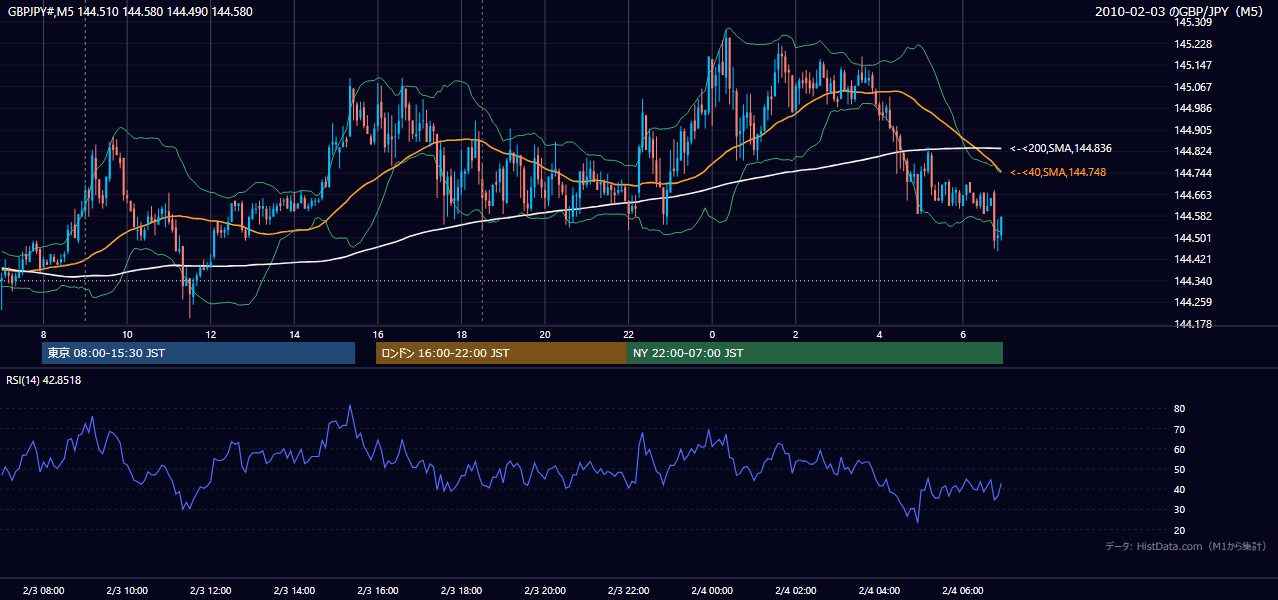This screenshot has height=600, width=1278.
Task: Click RSI scale value 70
Action: pos(1180,429)
